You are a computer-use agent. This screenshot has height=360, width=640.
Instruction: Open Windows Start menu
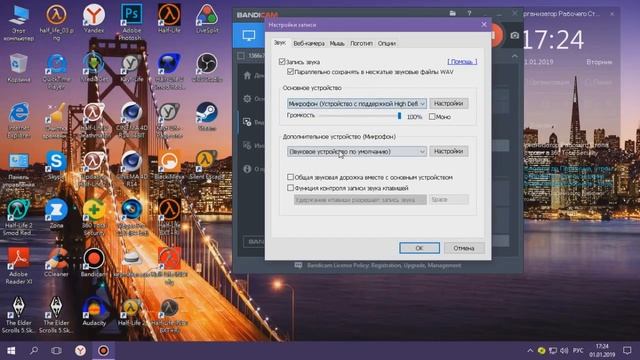(x=11, y=351)
